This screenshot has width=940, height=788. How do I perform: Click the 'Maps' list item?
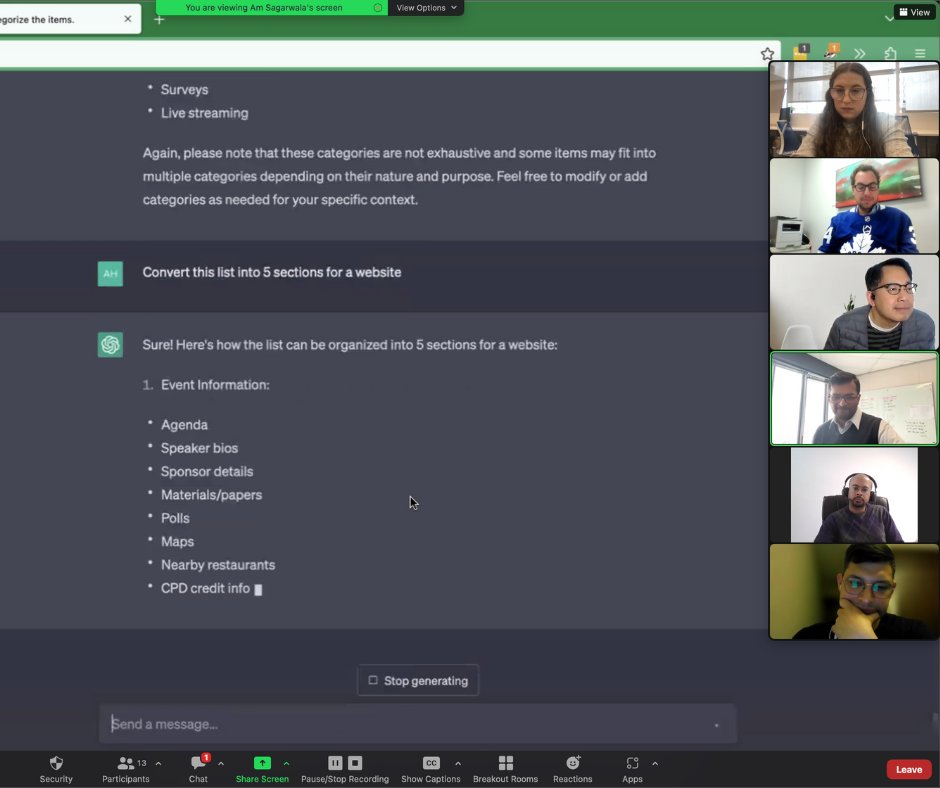(x=177, y=542)
